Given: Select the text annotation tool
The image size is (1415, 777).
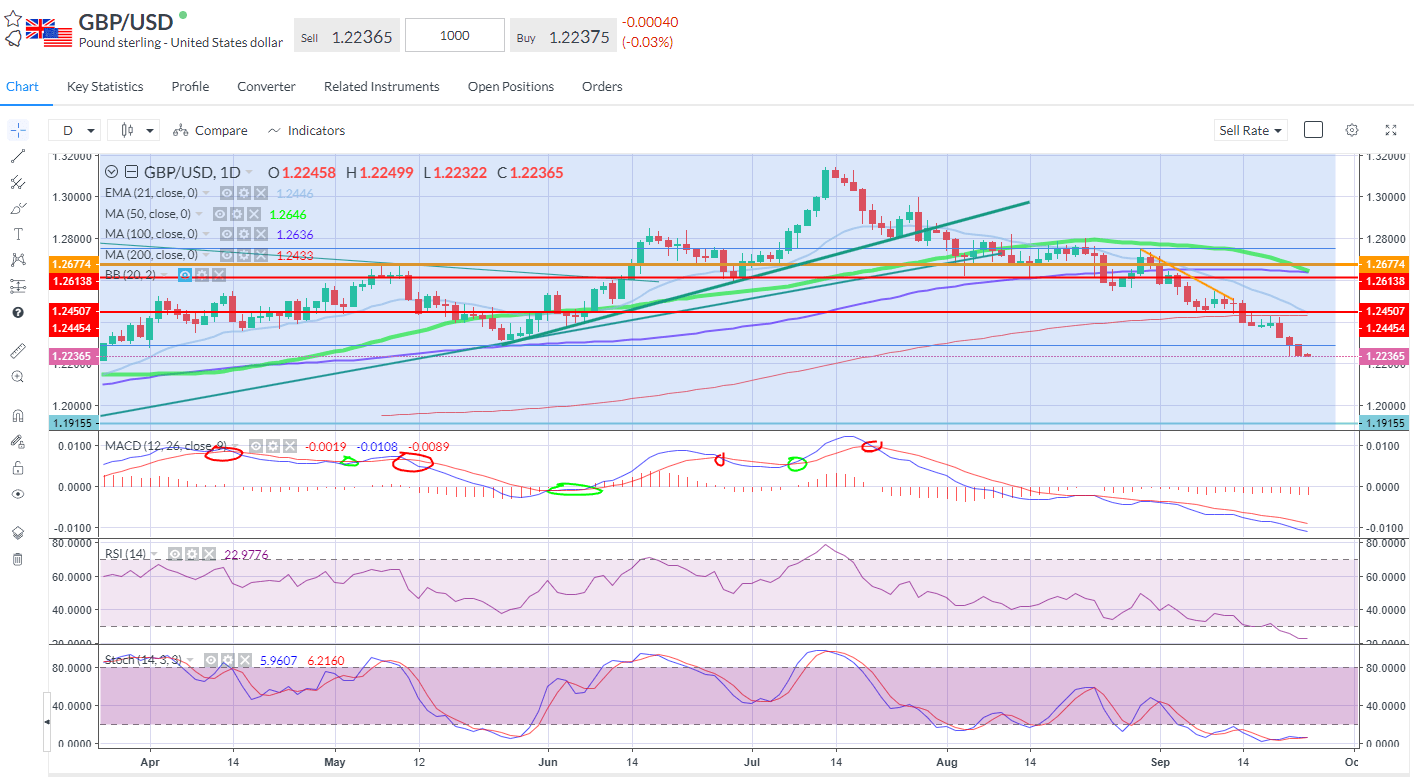Looking at the screenshot, I should [x=17, y=233].
